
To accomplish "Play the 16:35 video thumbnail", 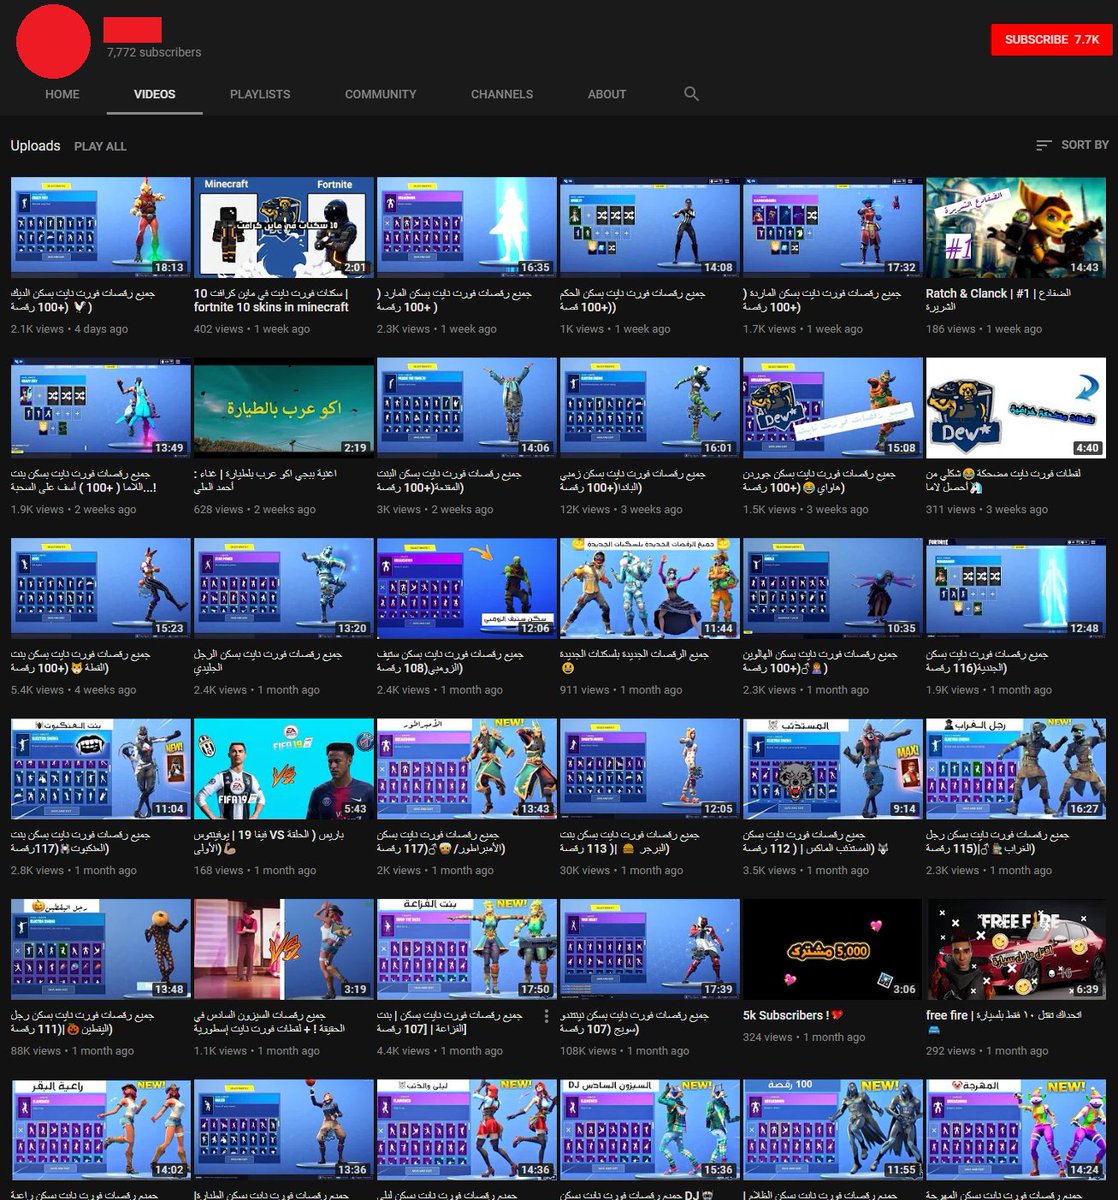I will 467,228.
